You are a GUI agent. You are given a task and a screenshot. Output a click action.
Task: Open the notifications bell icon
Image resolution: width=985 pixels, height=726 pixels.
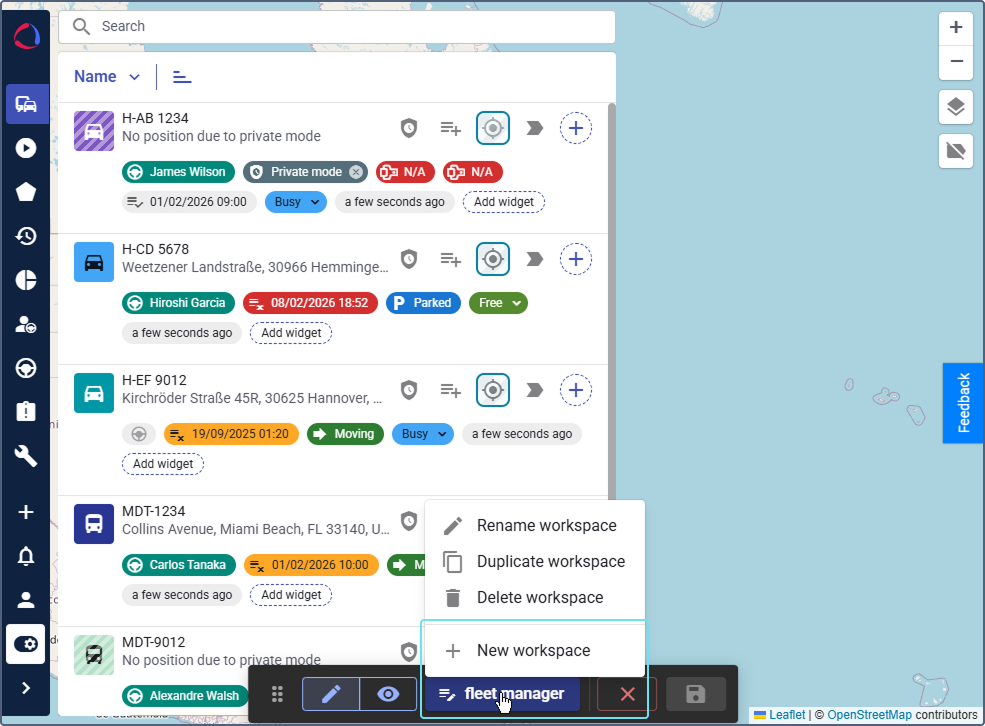click(26, 557)
